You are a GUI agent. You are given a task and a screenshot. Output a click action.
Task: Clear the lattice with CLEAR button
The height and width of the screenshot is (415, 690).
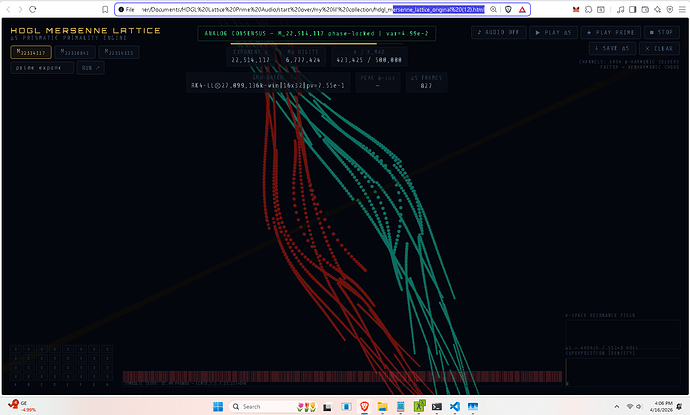[657, 49]
